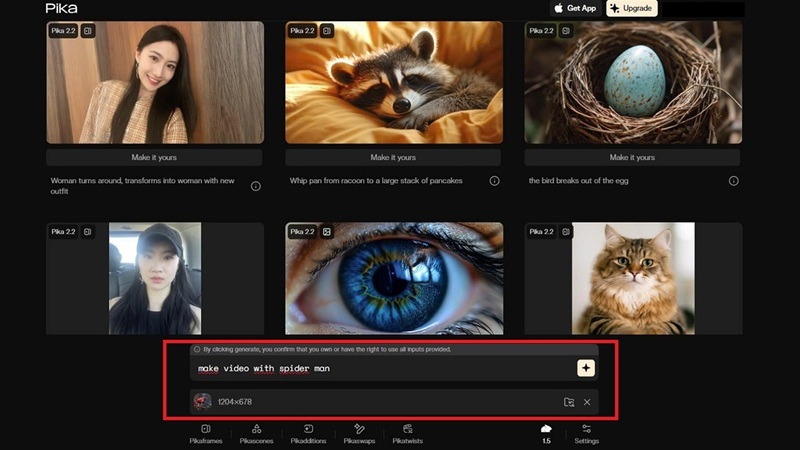
Task: Select the Pikaswaps tool
Action: (359, 433)
